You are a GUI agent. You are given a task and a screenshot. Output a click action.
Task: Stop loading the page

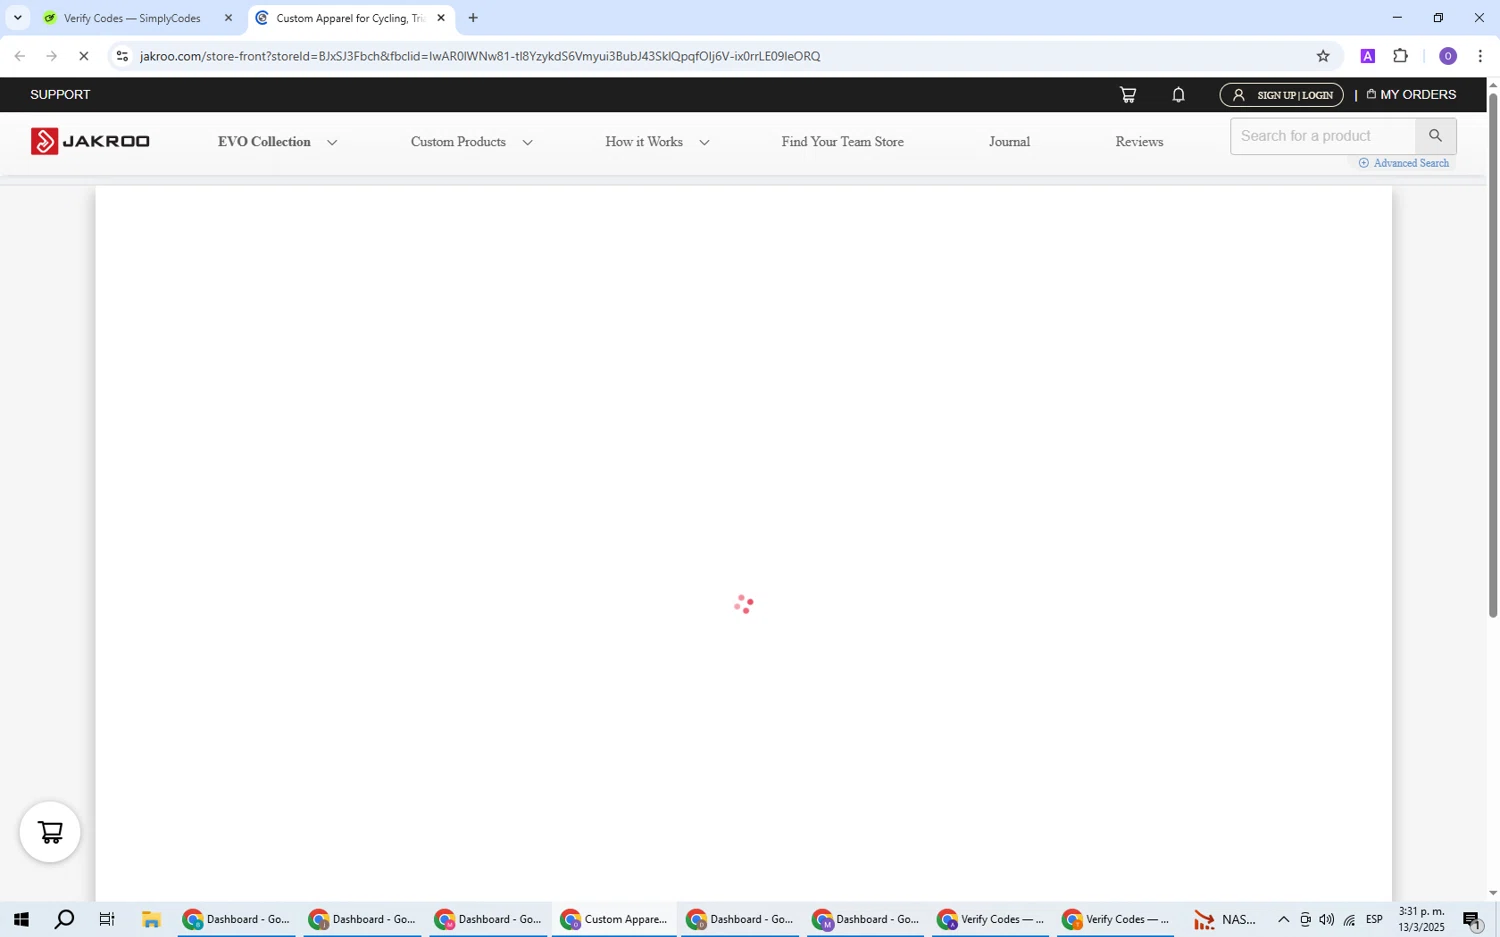click(x=84, y=56)
